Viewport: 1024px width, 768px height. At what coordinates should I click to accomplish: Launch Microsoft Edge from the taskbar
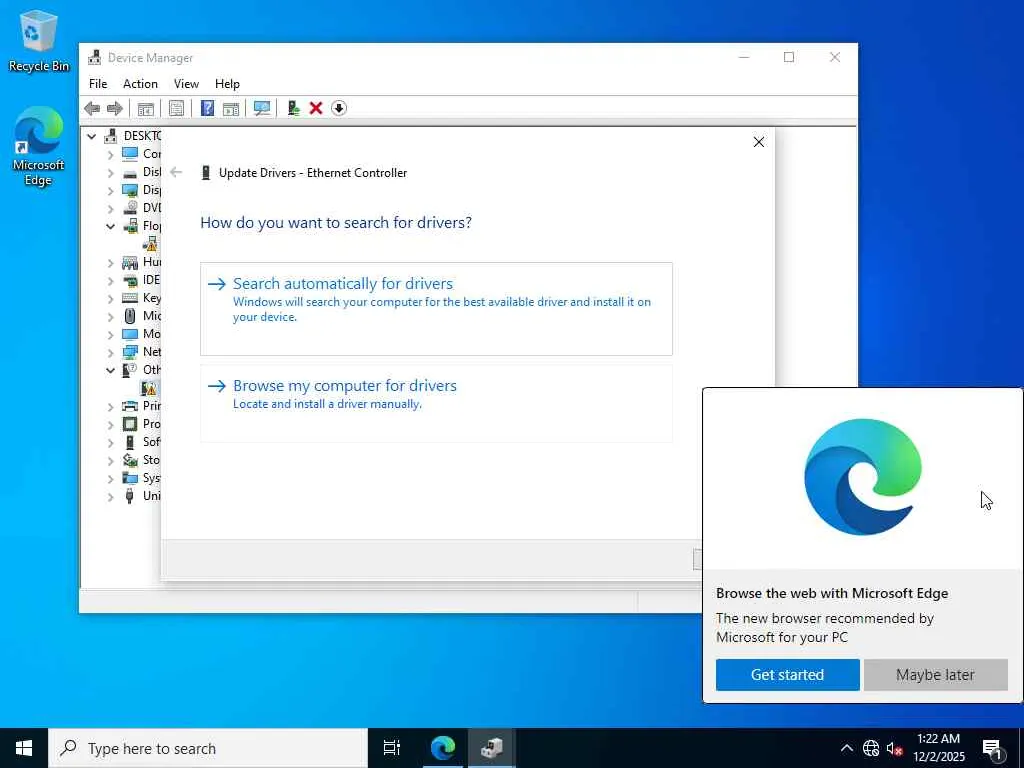point(443,748)
